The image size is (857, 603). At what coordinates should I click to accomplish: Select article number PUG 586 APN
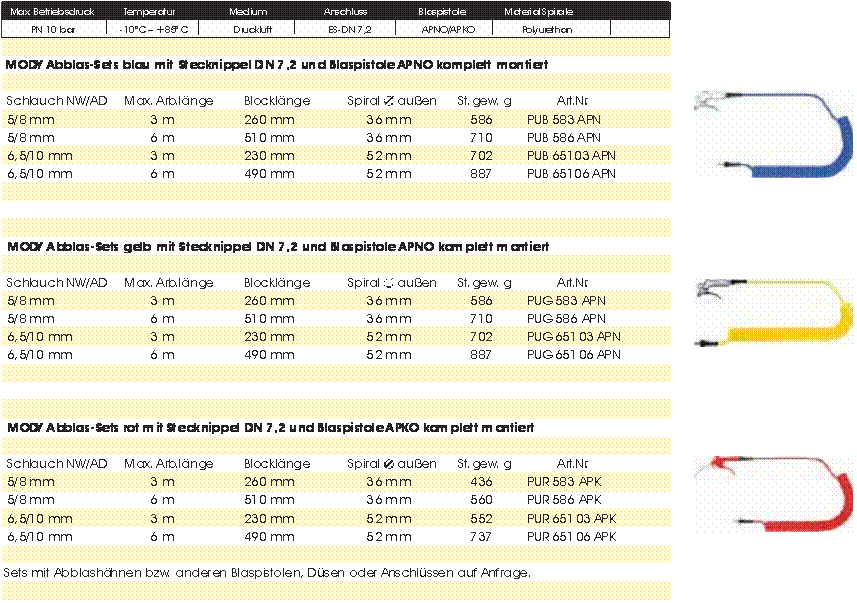(566, 319)
